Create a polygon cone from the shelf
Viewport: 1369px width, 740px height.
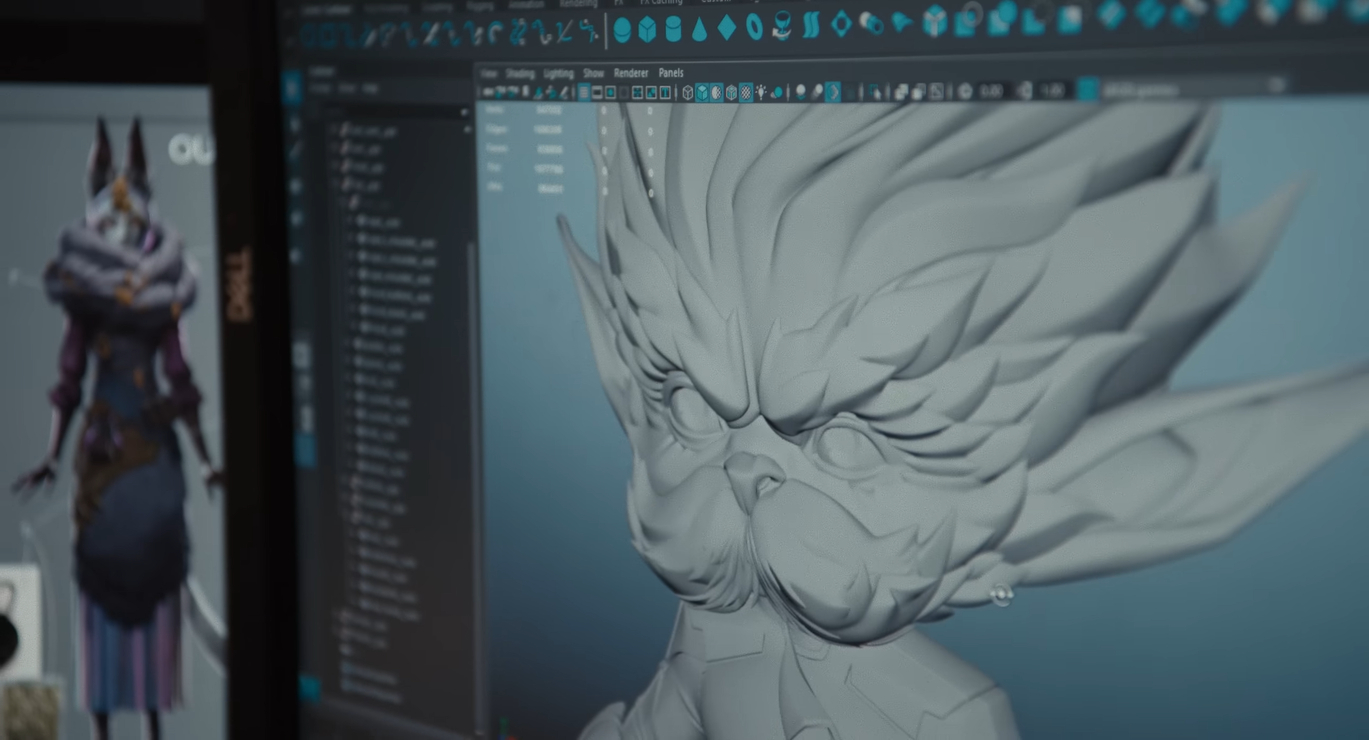[699, 30]
